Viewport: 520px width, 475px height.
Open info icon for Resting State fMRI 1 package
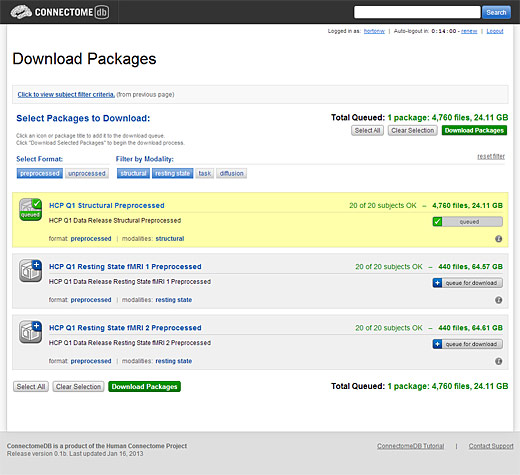coord(499,300)
